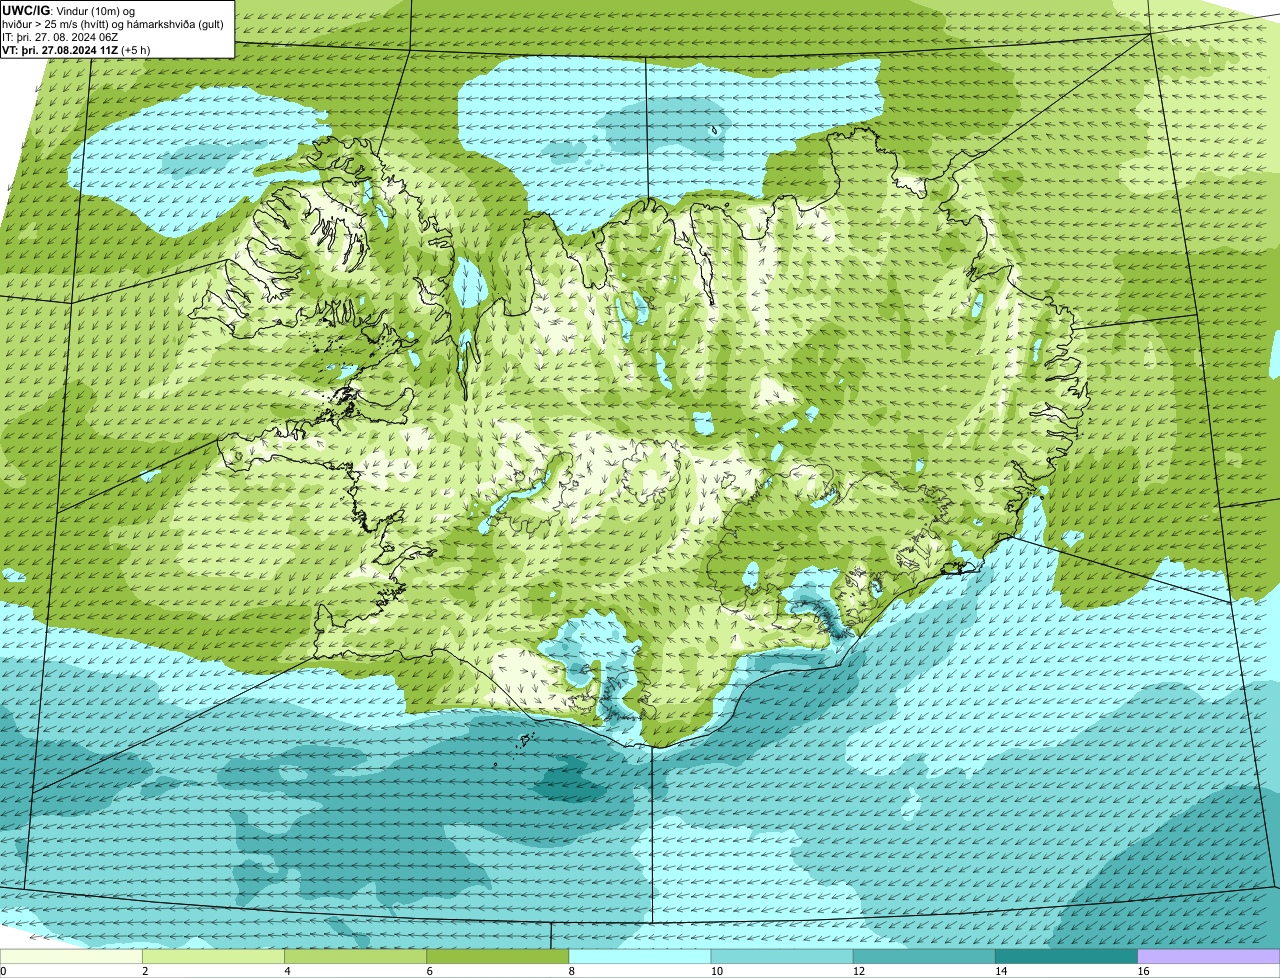
Task: Click the olive green 6–8 m/s legend swatch
Action: pyautogui.click(x=498, y=957)
